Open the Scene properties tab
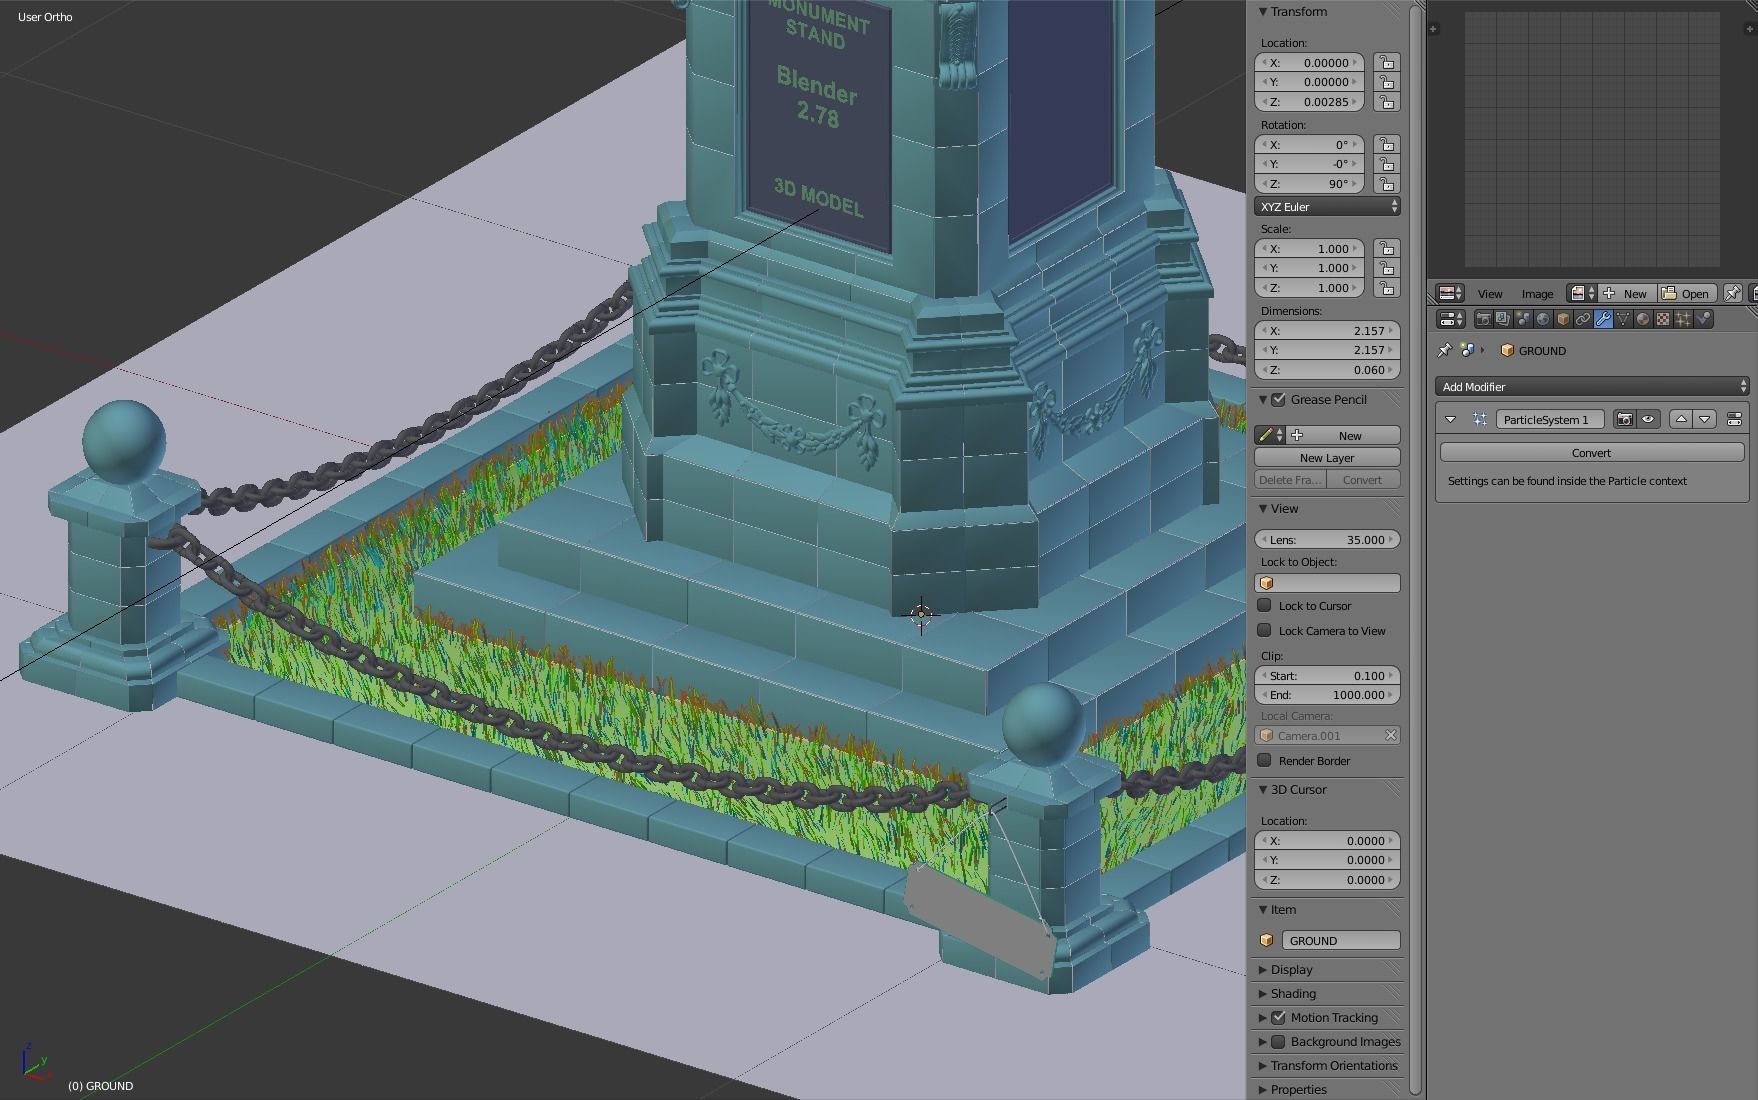Screen dimensions: 1758x1100 coord(1523,319)
